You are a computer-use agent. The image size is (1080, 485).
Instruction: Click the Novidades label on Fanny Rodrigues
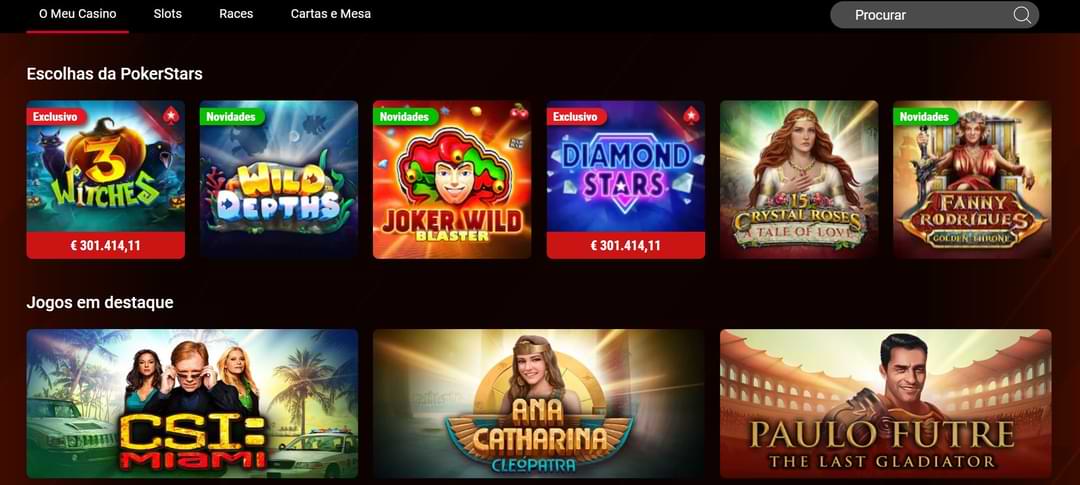(x=924, y=116)
